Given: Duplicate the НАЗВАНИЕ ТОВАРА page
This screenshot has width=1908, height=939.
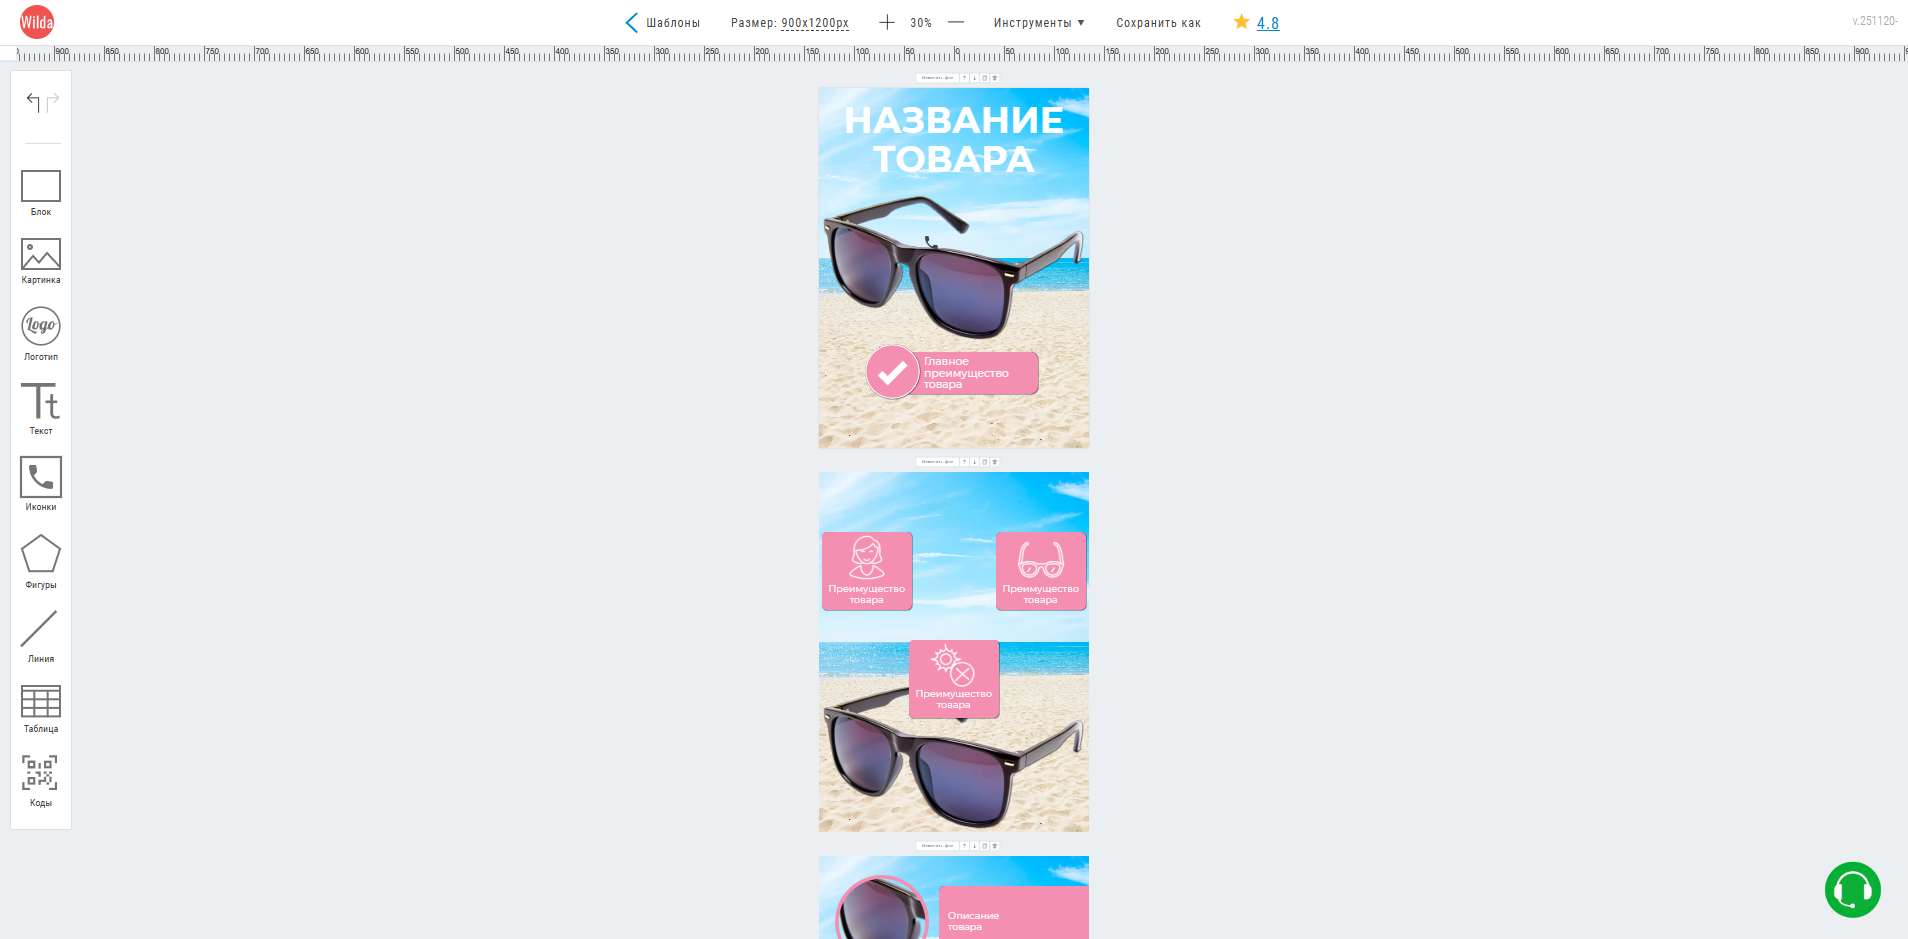Looking at the screenshot, I should [985, 78].
